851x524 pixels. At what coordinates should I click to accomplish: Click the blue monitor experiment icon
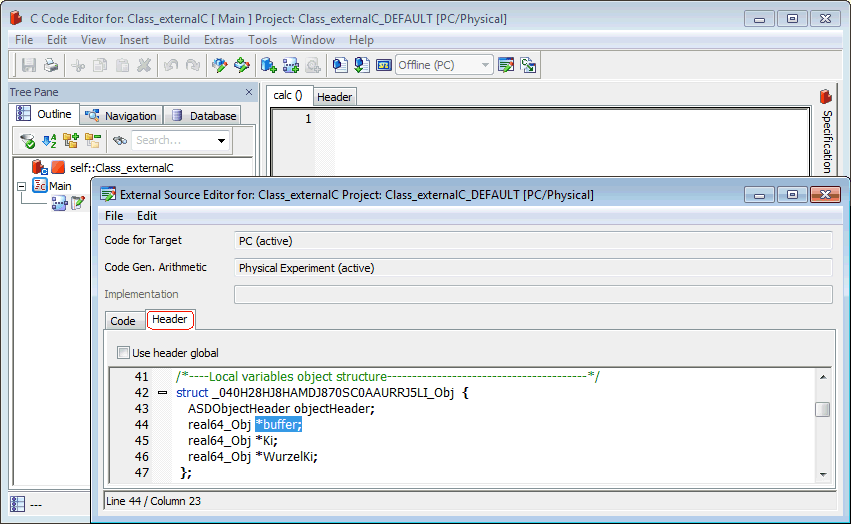click(x=384, y=65)
